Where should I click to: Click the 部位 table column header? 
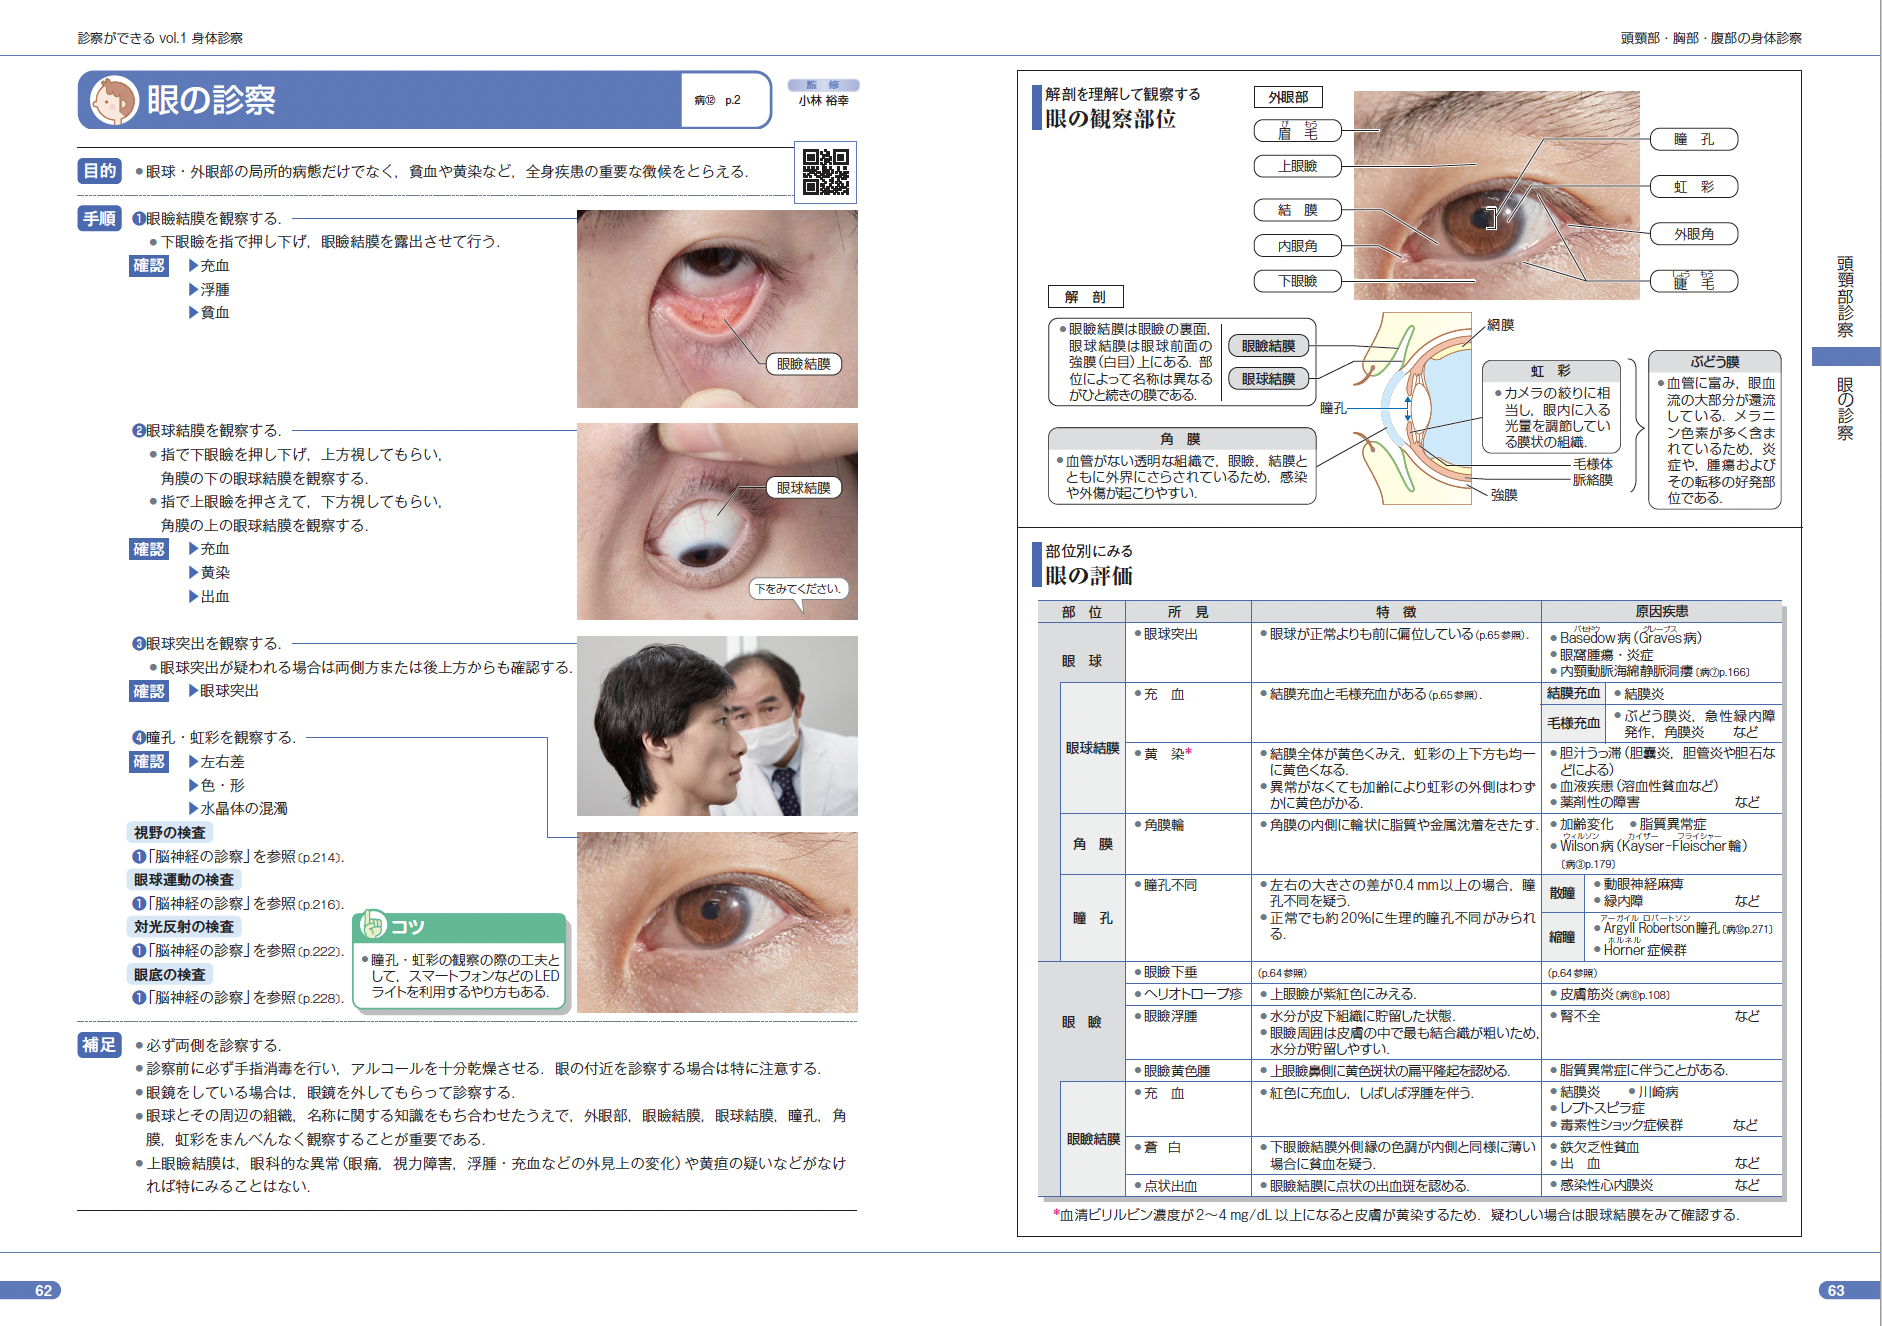point(1082,612)
